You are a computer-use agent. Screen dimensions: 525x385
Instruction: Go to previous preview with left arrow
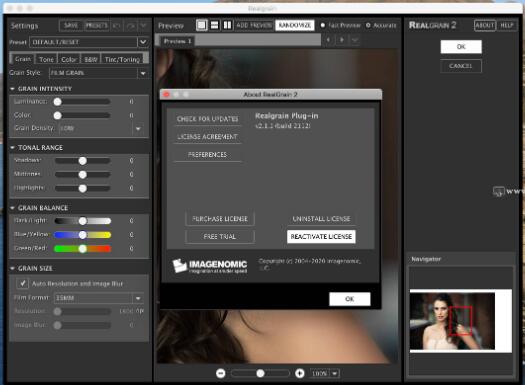click(x=328, y=40)
